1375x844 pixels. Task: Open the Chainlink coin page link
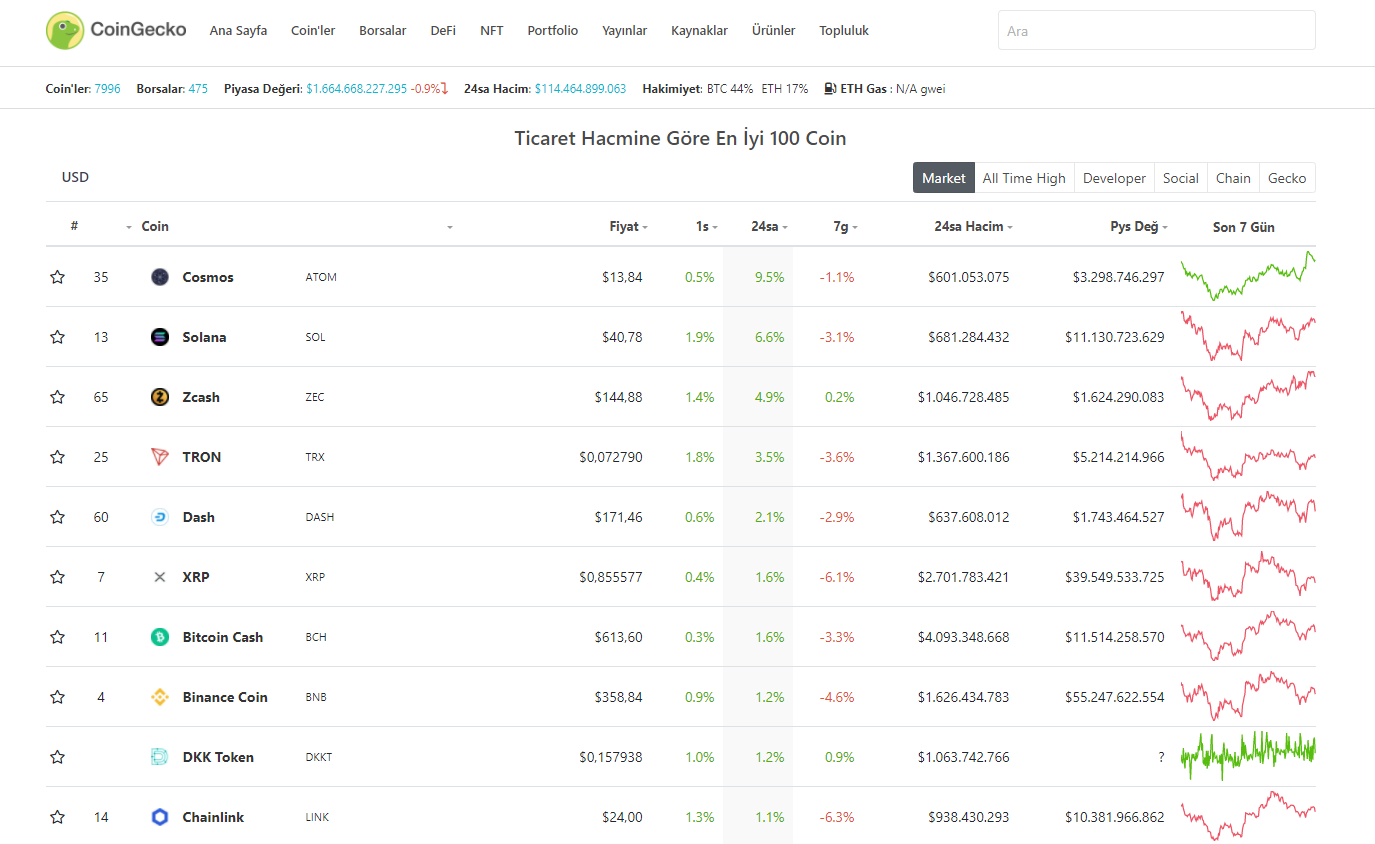(213, 817)
